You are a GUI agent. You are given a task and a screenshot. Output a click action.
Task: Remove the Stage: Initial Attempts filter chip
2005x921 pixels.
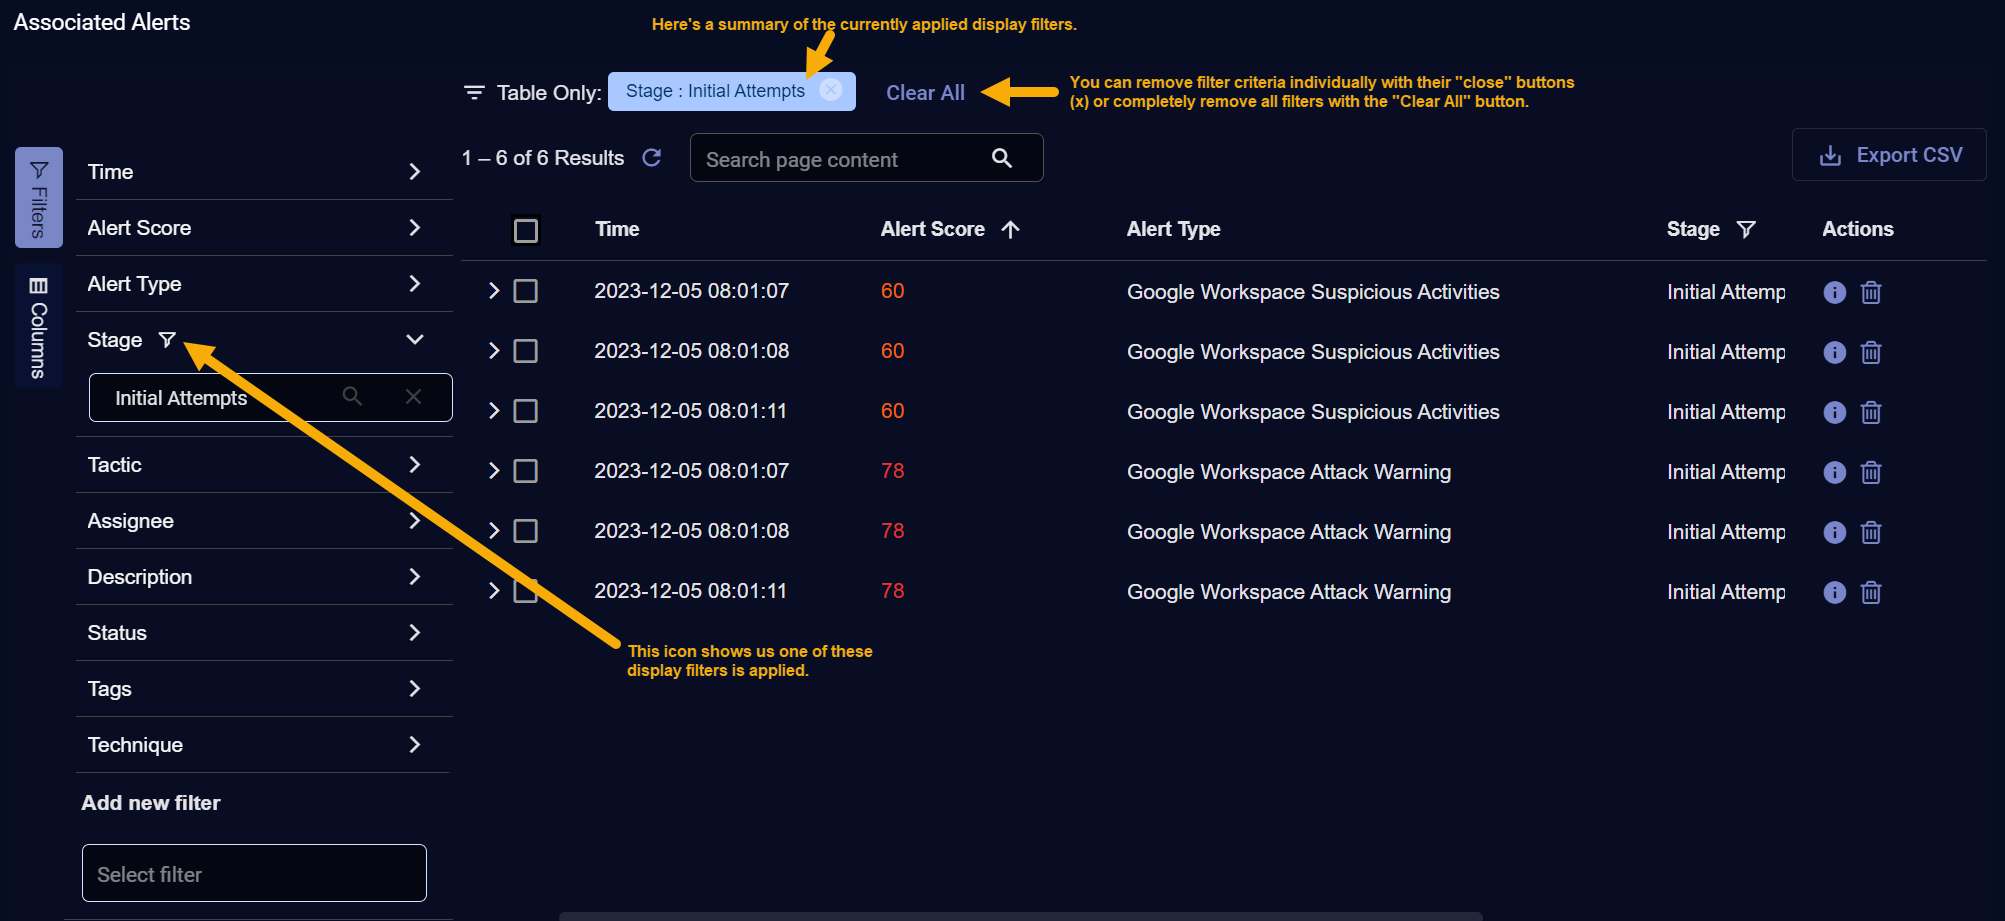coord(830,90)
